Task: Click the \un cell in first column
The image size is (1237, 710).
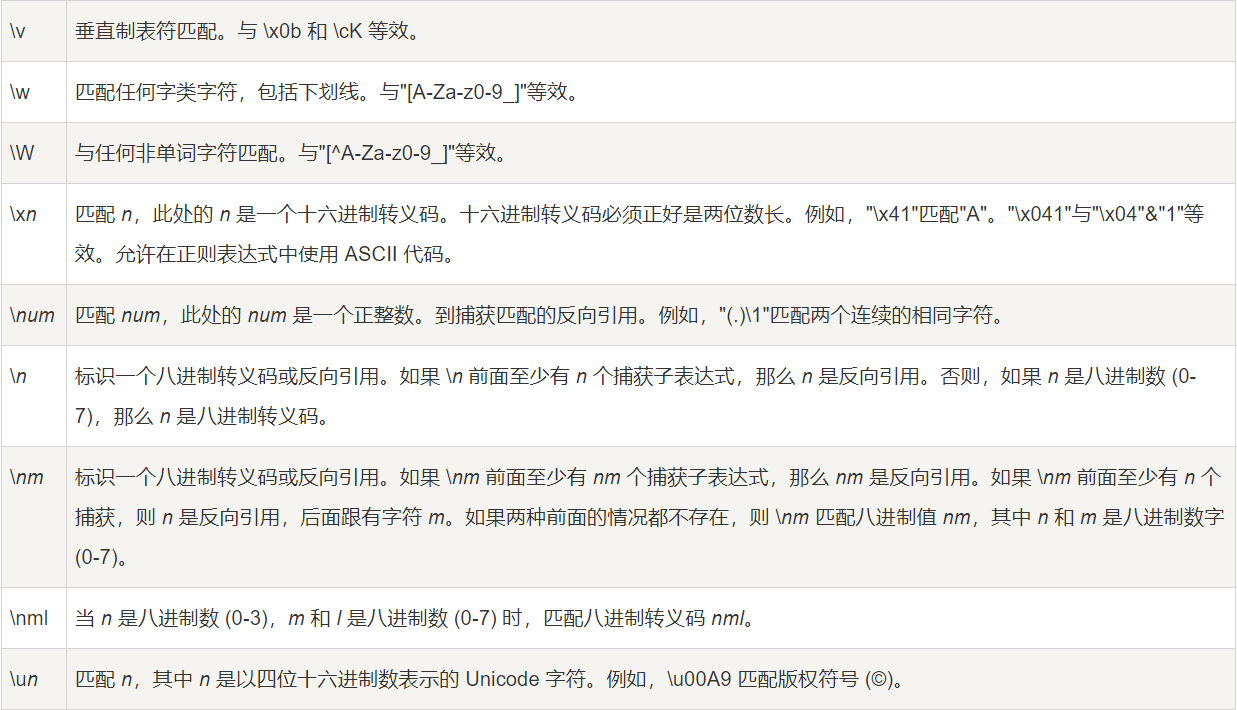Action: point(24,679)
